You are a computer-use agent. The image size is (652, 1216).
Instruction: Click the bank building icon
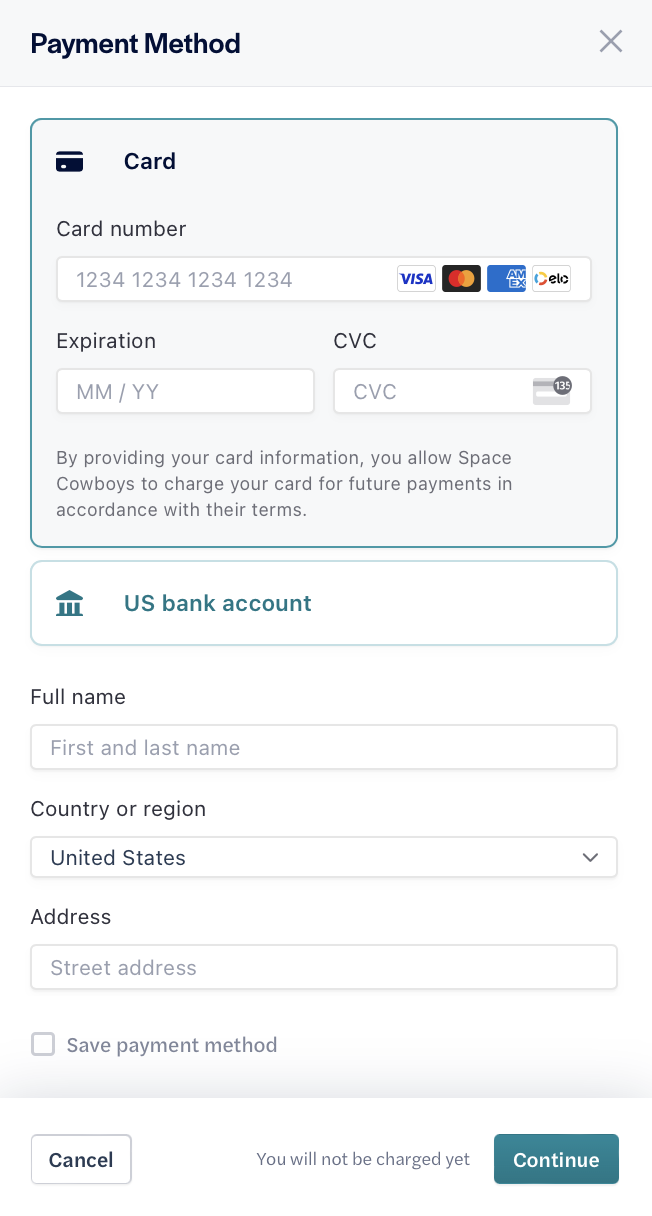(x=69, y=602)
